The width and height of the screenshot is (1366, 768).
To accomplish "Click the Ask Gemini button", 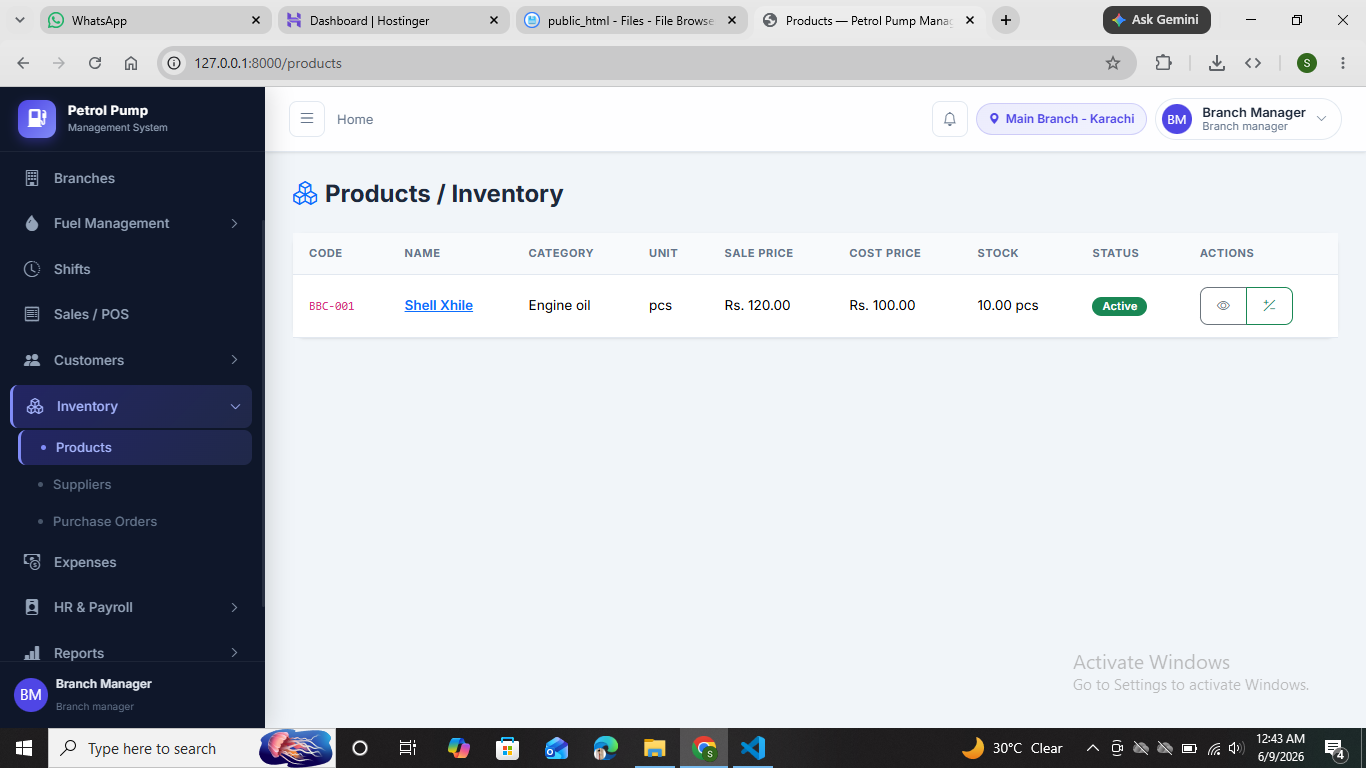I will tap(1157, 20).
